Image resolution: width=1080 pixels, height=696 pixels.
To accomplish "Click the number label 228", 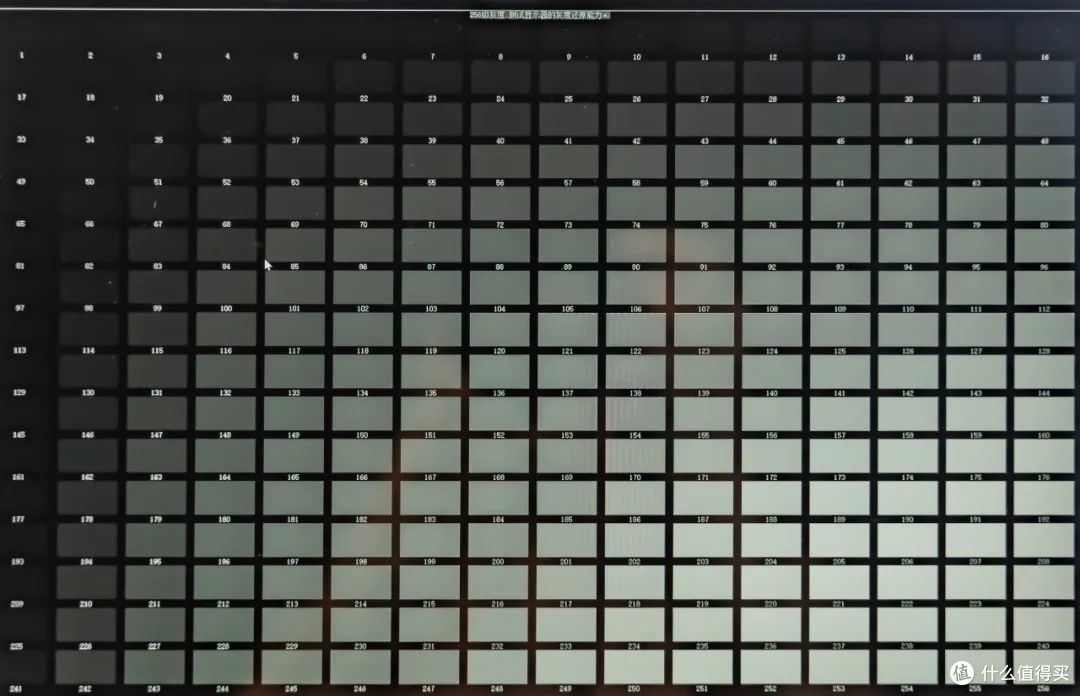I will 223,646.
